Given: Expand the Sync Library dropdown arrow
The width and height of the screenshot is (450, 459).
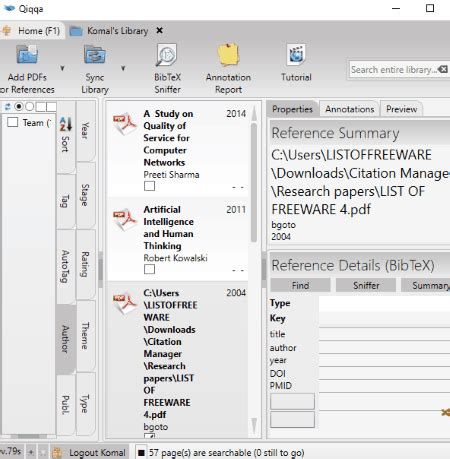Looking at the screenshot, I should tap(123, 68).
